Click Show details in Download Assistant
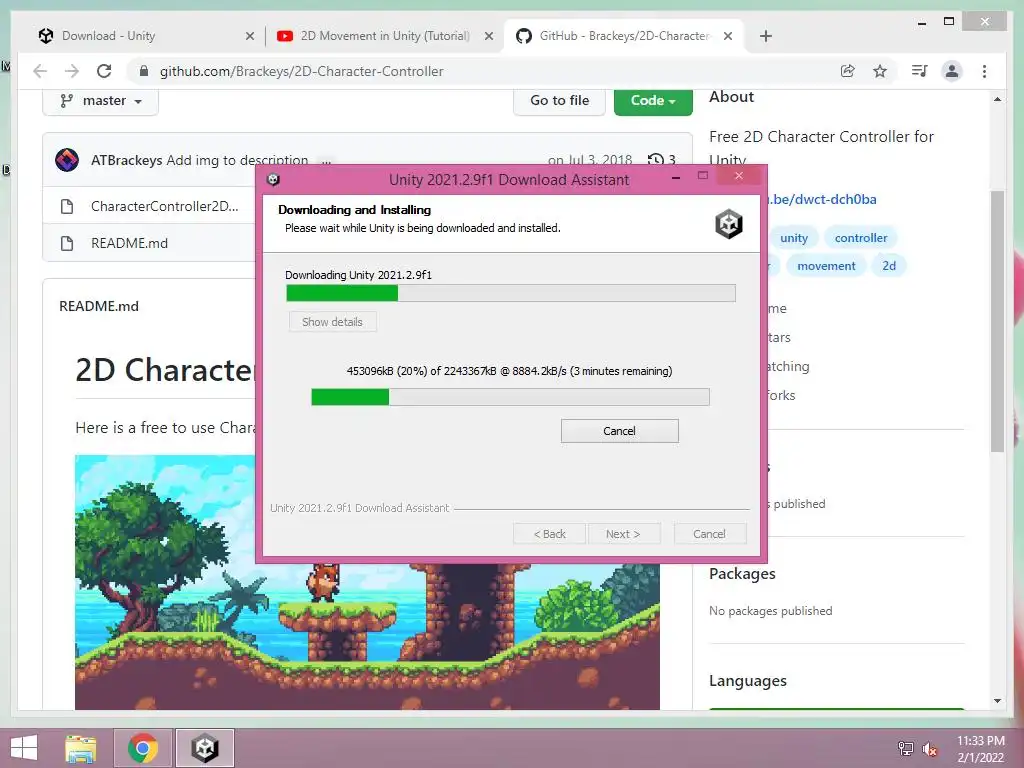Screen dimensions: 1024x768 [332, 322]
